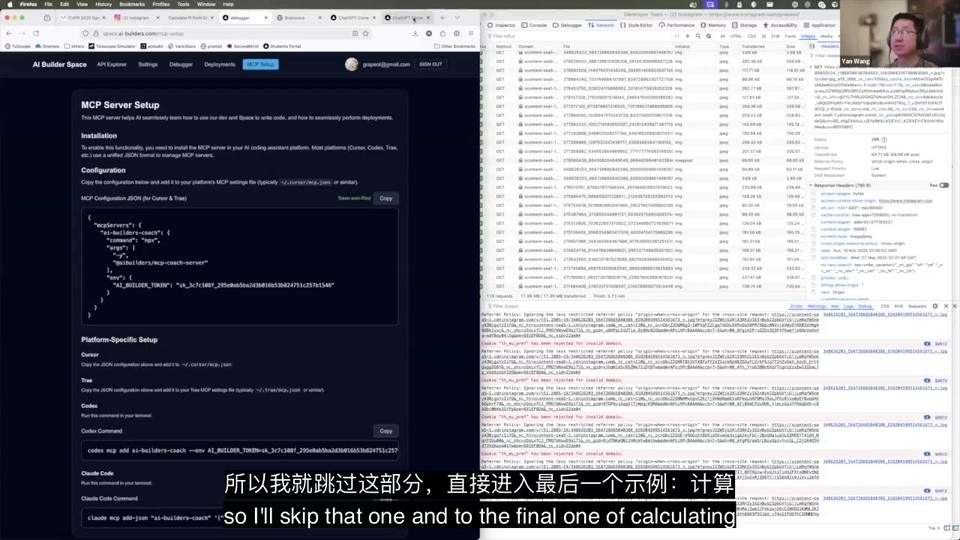Open the Bookmarks menu
Screen dimensions: 960x540
(x=132, y=4)
